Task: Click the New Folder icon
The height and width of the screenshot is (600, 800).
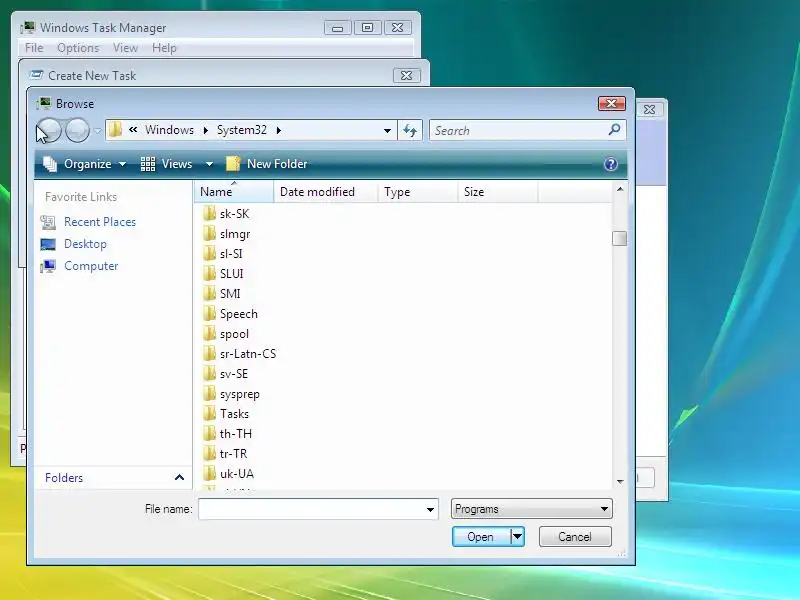Action: pyautogui.click(x=233, y=164)
